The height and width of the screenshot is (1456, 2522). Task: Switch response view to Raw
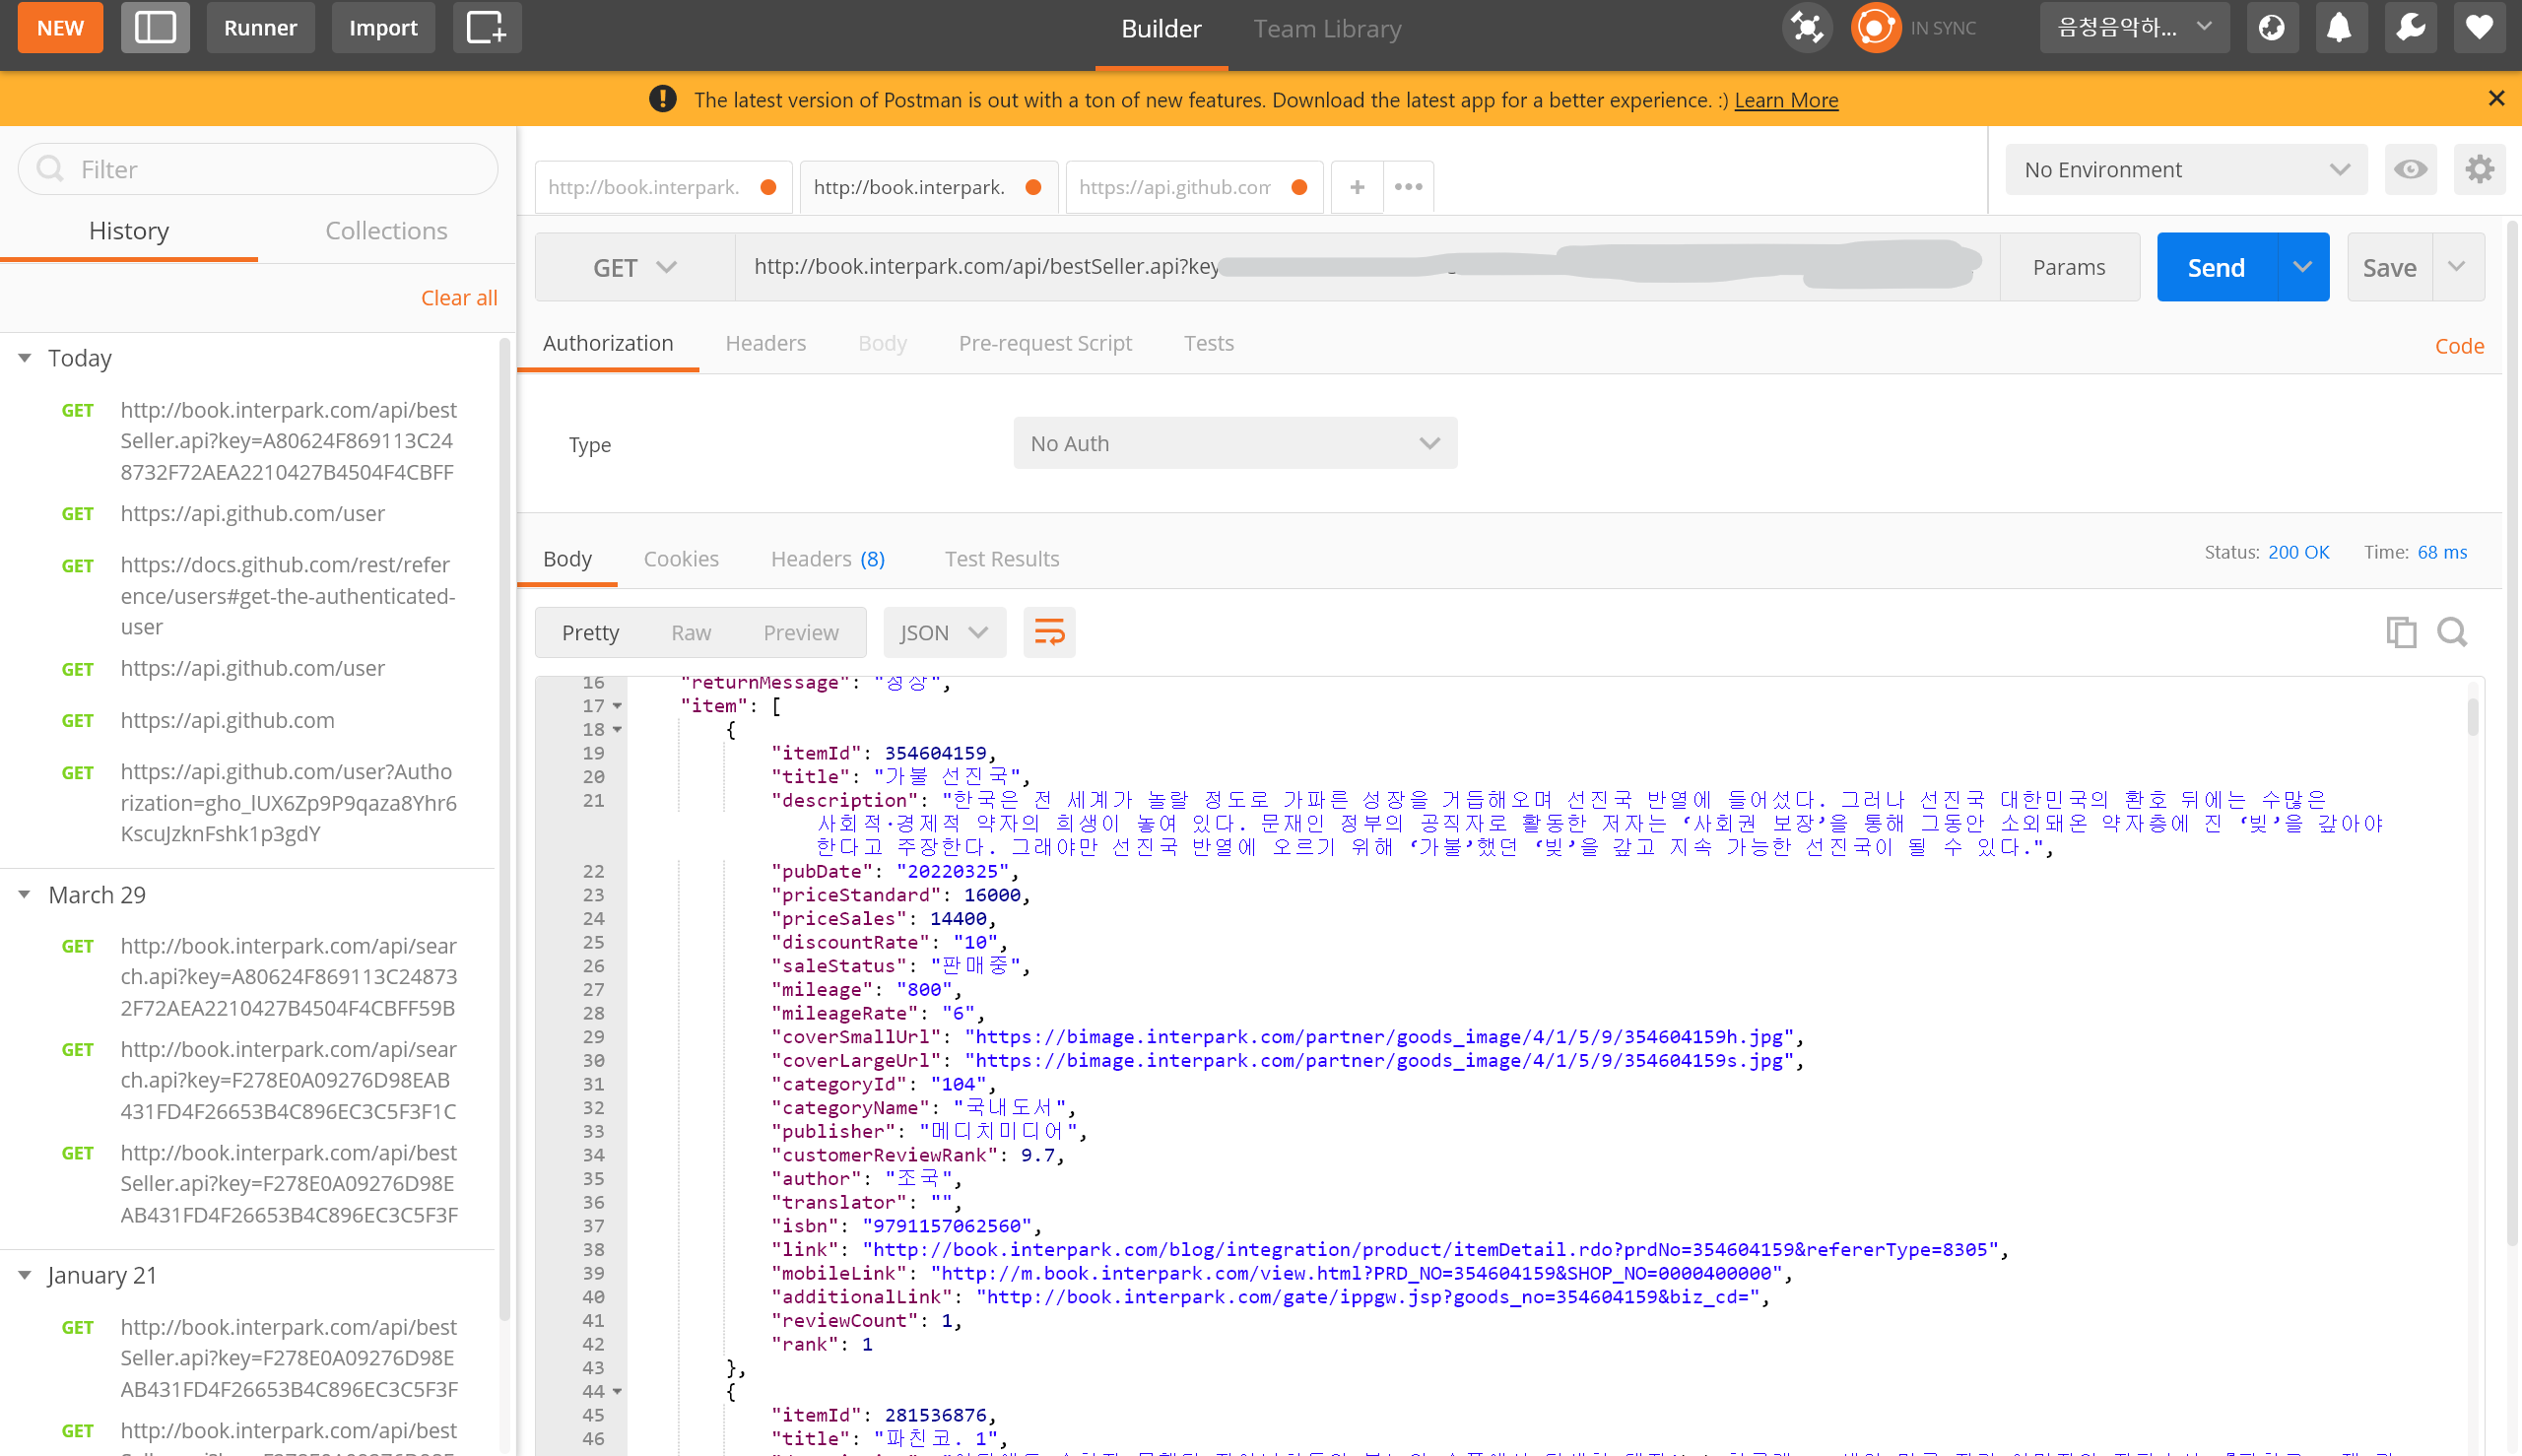click(691, 632)
